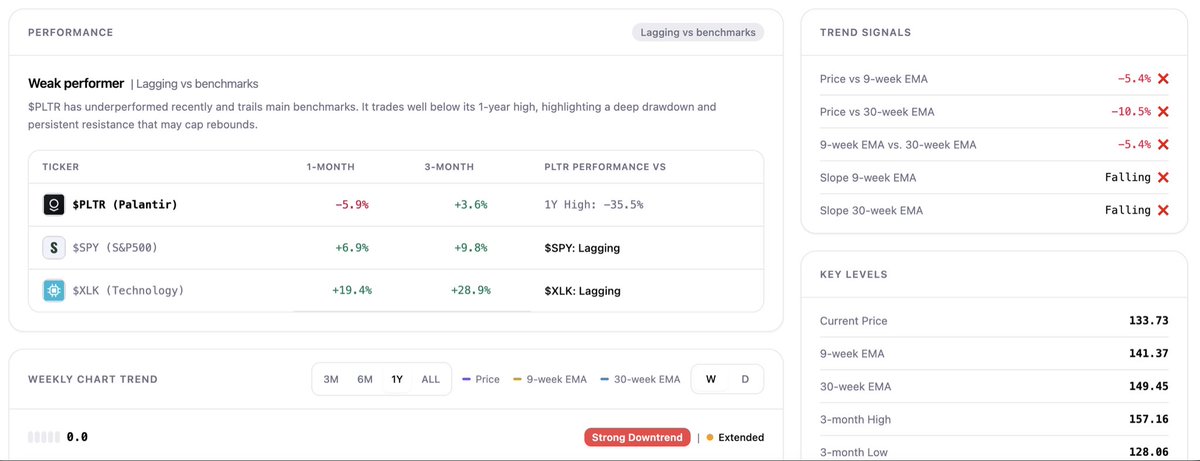The width and height of the screenshot is (1200, 461).
Task: Click the Extended status label
Action: click(x=741, y=437)
